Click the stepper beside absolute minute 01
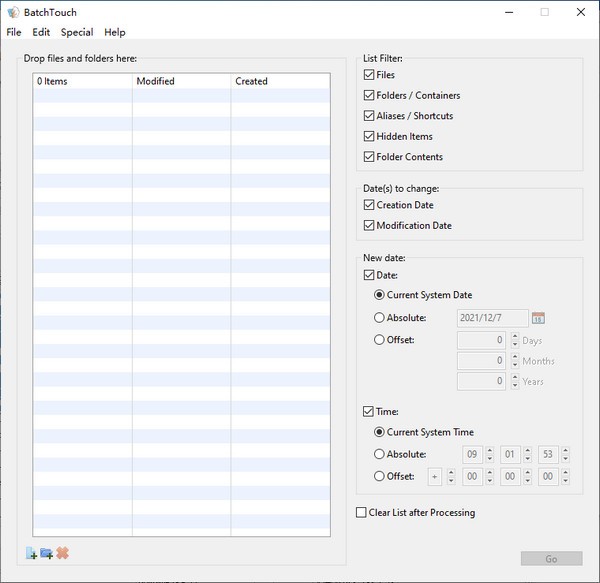600x583 pixels. [x=528, y=454]
